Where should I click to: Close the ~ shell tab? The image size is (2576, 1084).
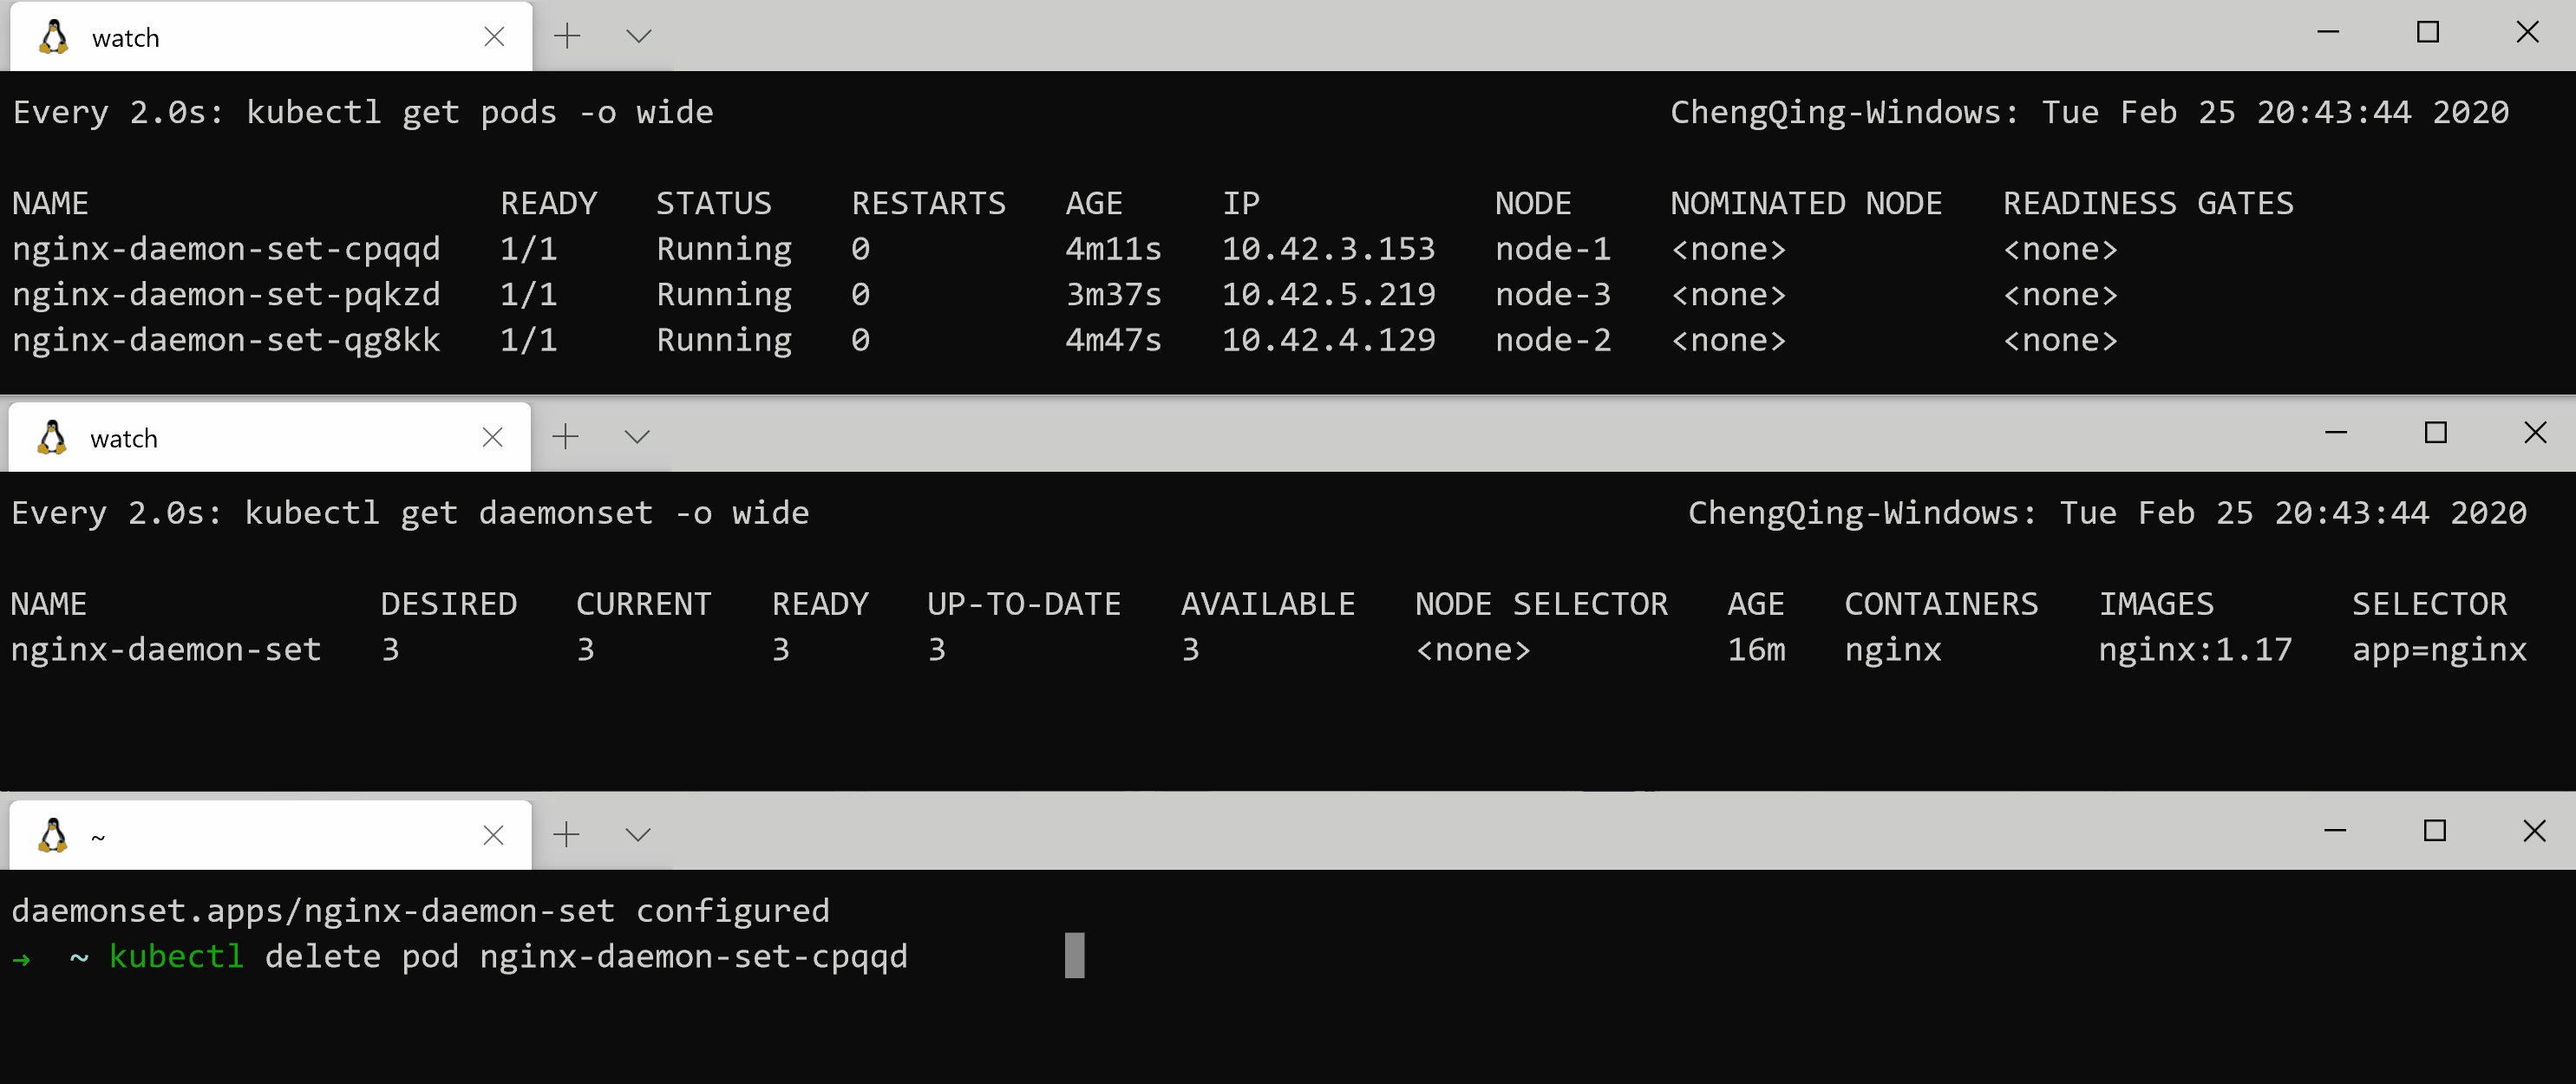[493, 835]
